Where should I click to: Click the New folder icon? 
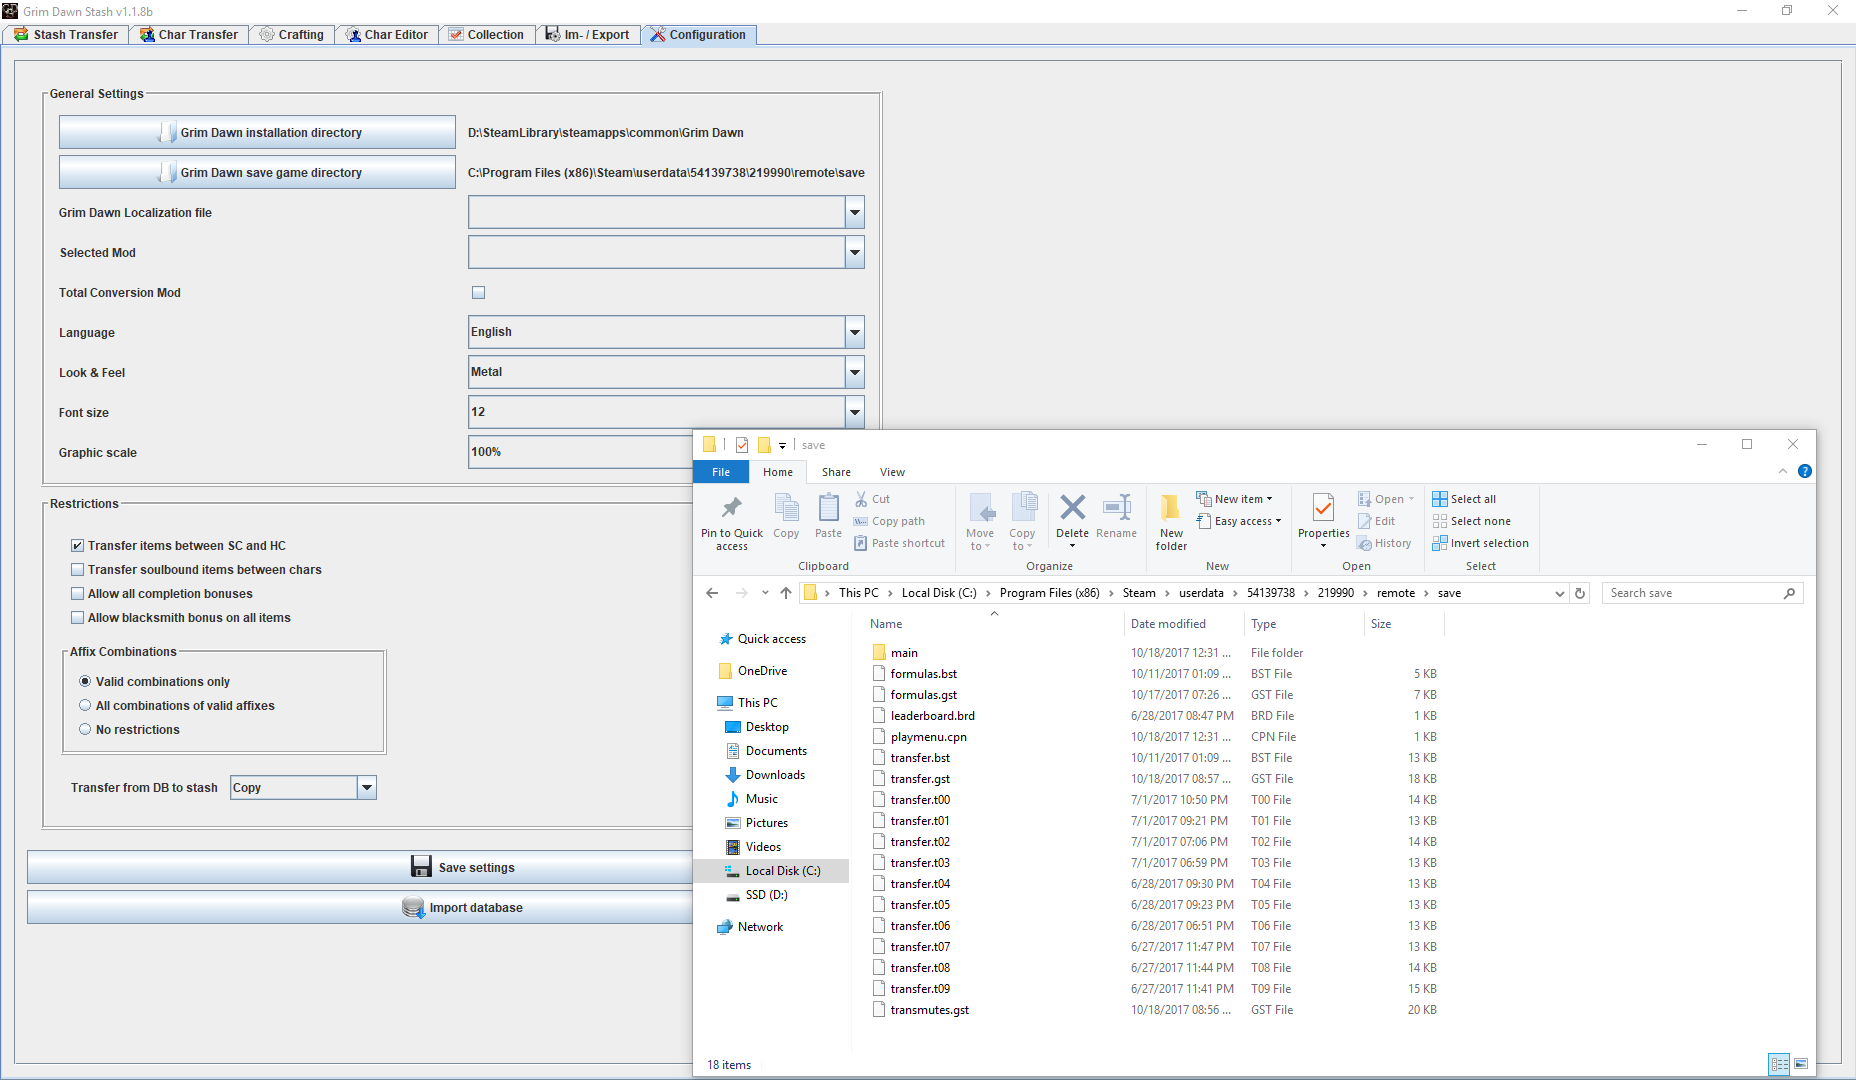1170,507
